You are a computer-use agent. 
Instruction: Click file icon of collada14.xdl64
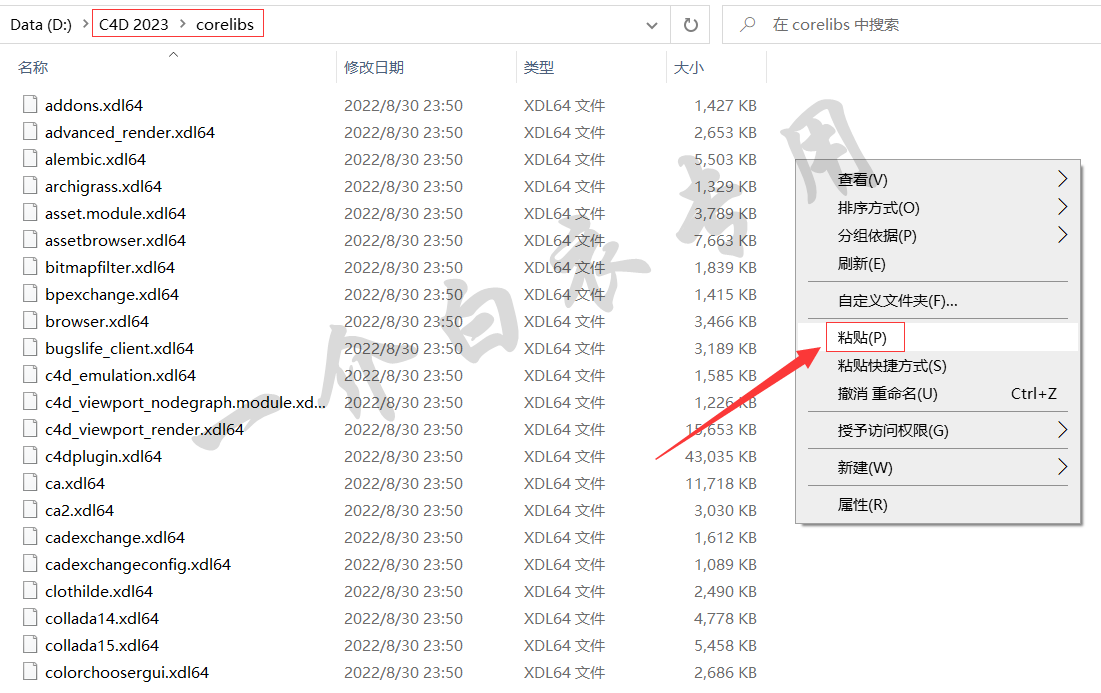(x=29, y=618)
